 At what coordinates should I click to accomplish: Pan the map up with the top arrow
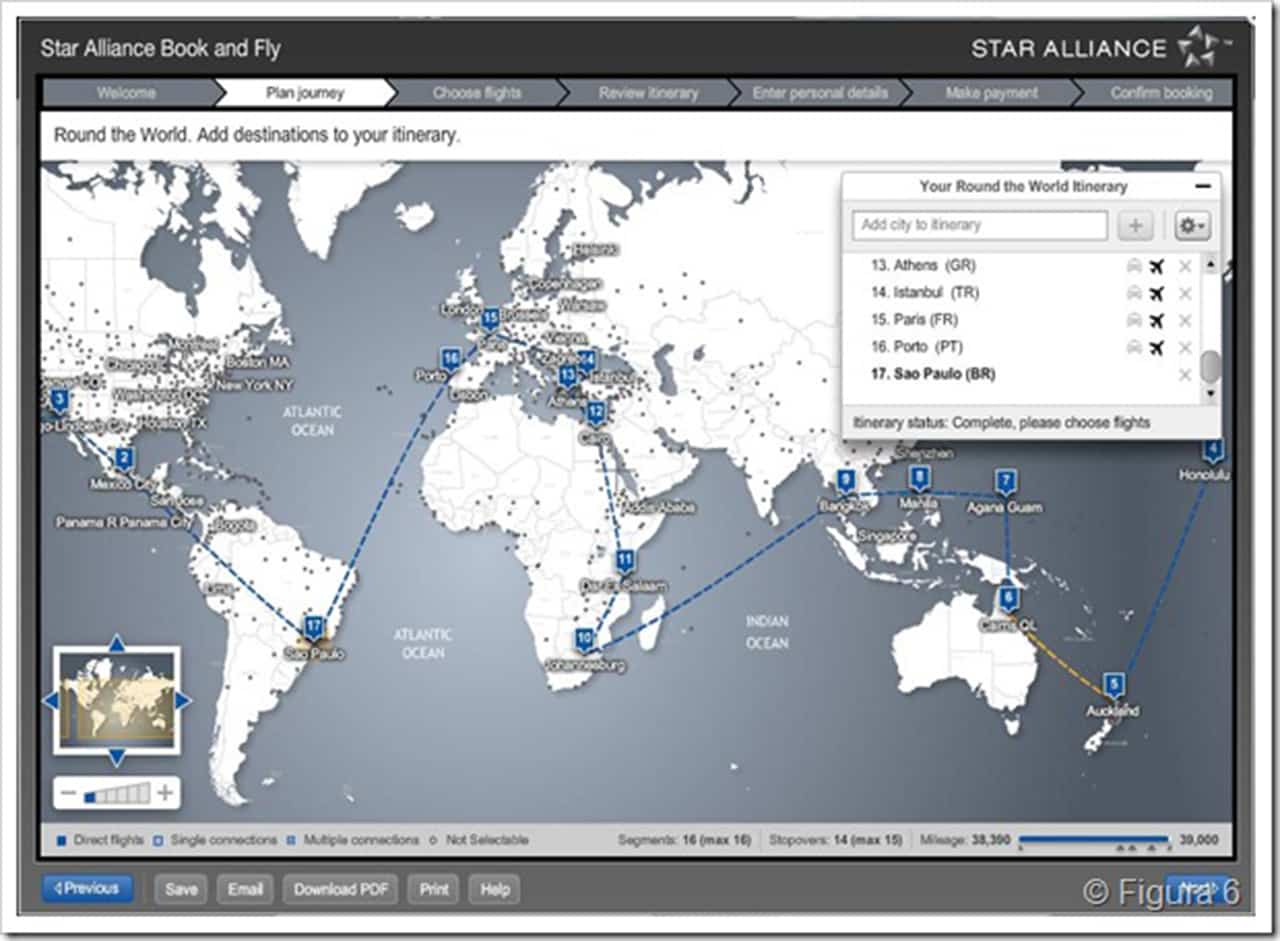tap(117, 643)
